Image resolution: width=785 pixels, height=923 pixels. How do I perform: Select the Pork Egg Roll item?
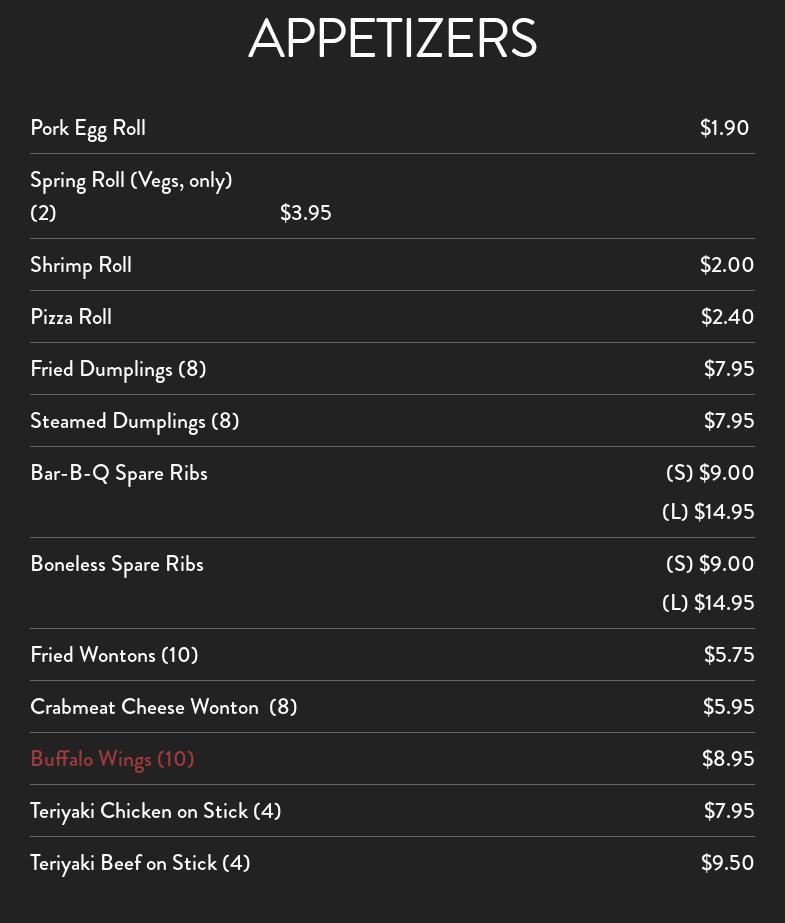click(x=88, y=128)
